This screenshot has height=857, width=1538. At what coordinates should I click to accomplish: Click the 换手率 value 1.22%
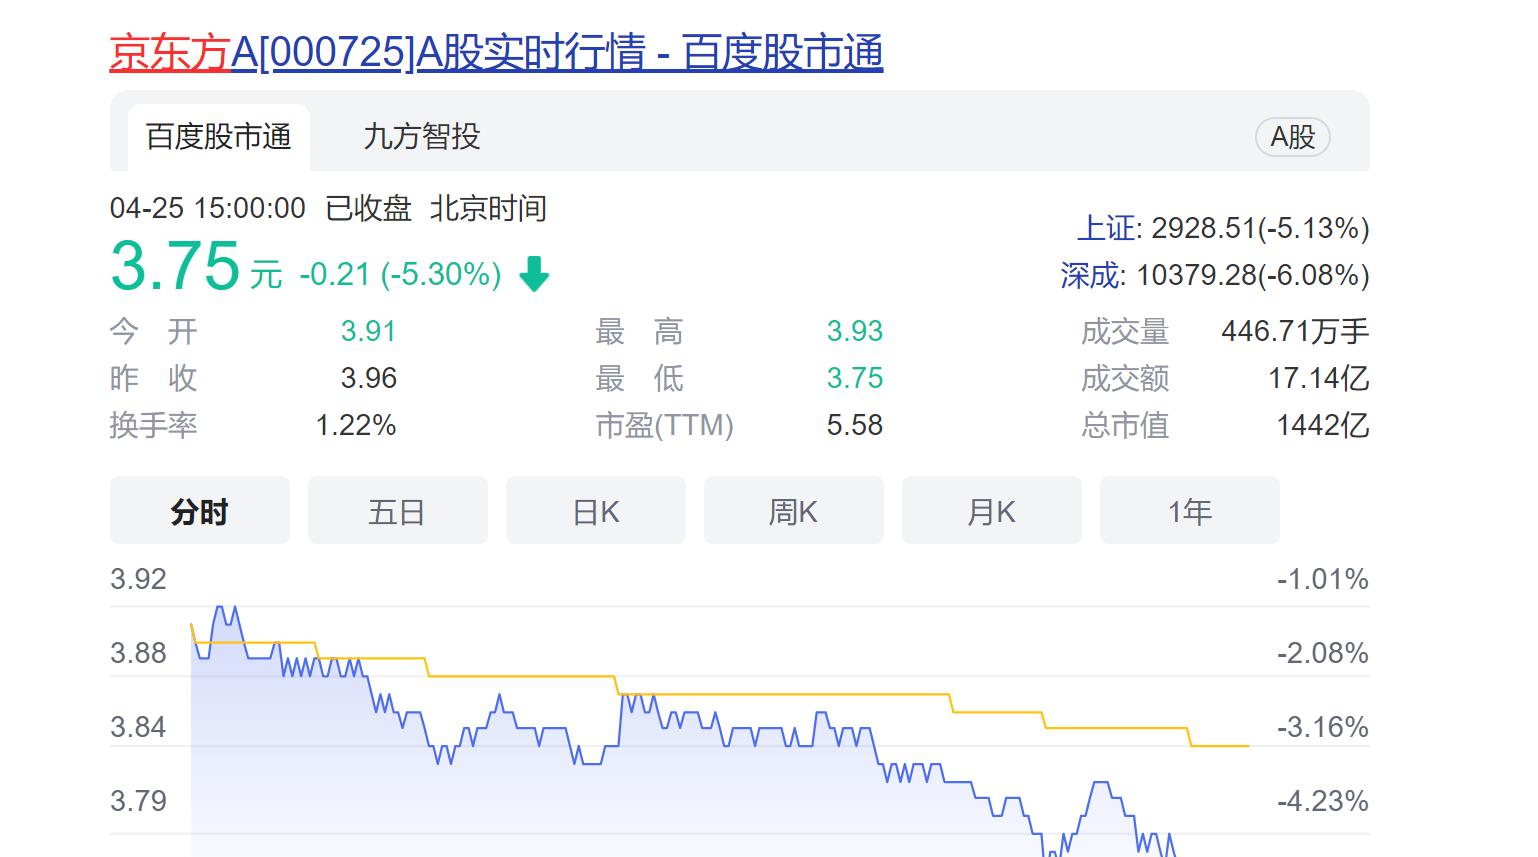tap(356, 425)
